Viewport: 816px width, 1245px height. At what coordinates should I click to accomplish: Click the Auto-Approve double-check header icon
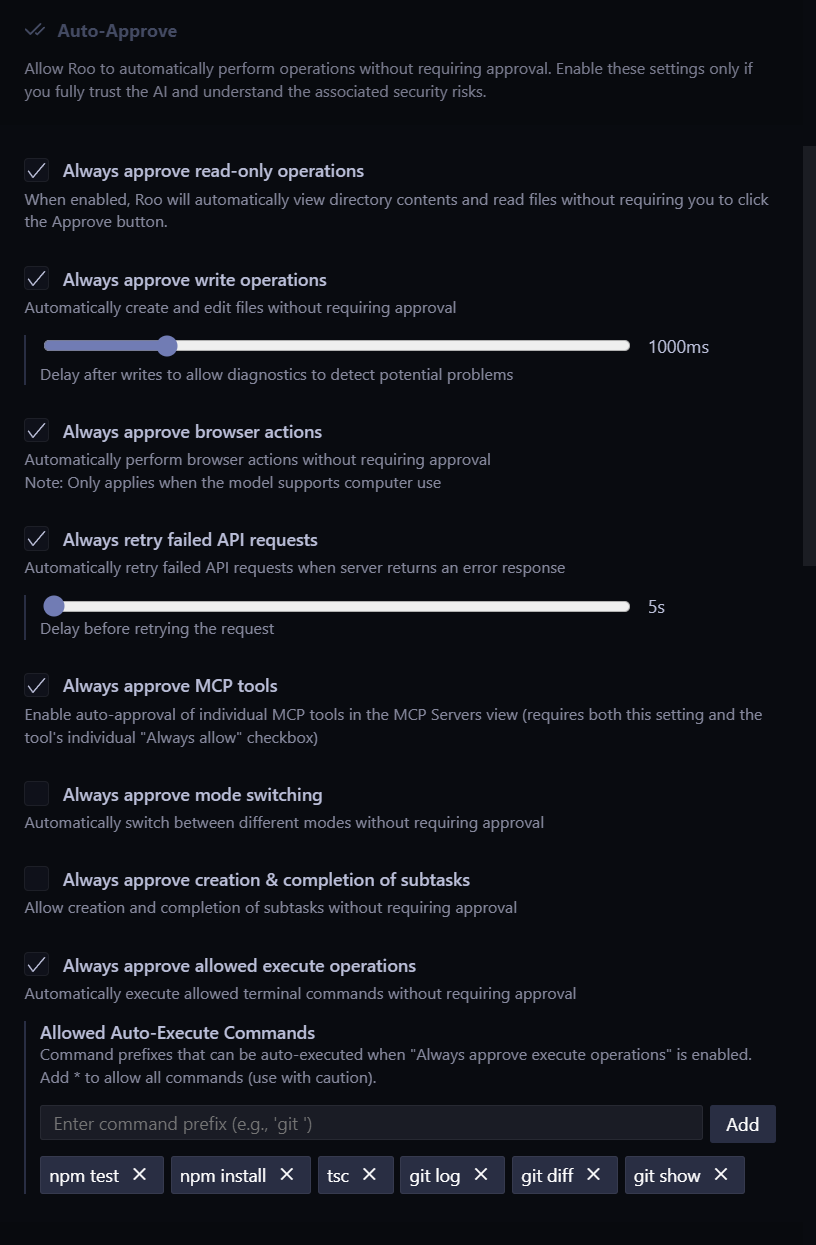tap(36, 31)
